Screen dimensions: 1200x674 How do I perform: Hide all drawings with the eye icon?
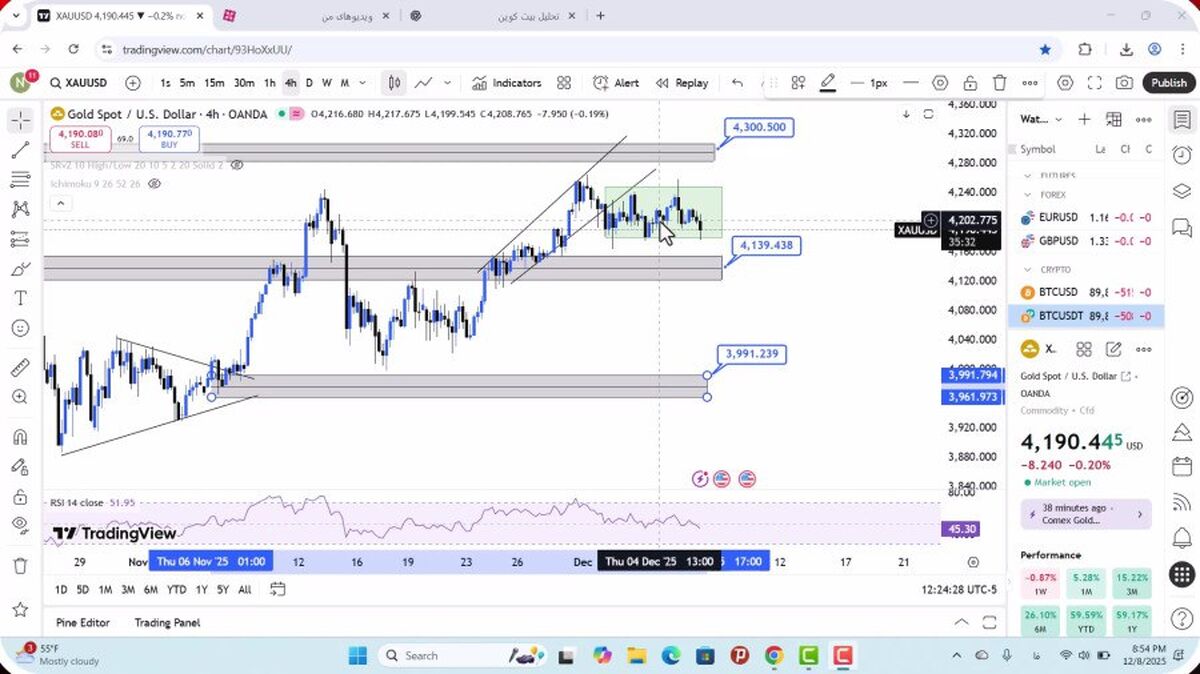pyautogui.click(x=20, y=525)
